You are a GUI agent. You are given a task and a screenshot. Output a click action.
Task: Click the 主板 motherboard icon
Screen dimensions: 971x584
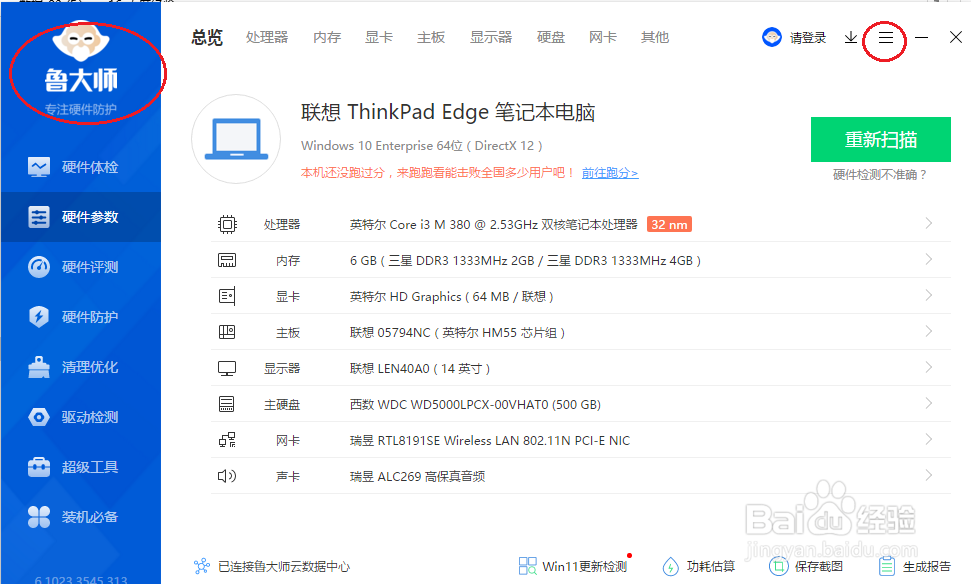coord(227,332)
